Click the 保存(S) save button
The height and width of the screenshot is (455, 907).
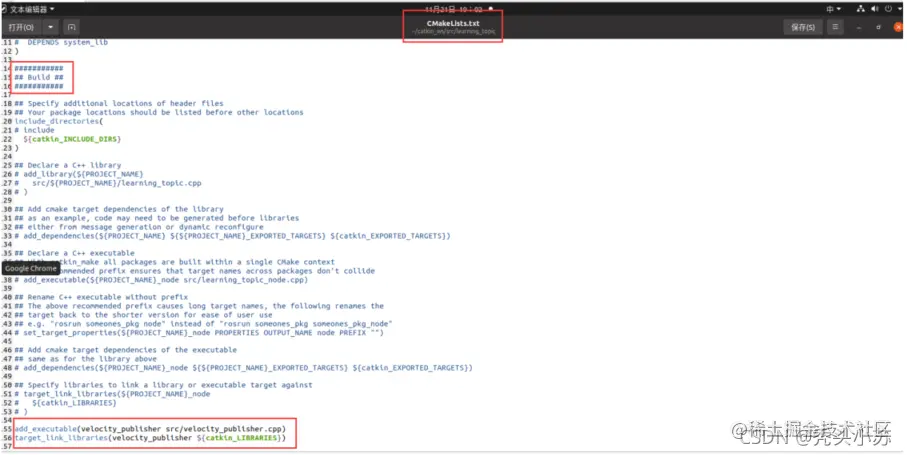click(x=803, y=27)
